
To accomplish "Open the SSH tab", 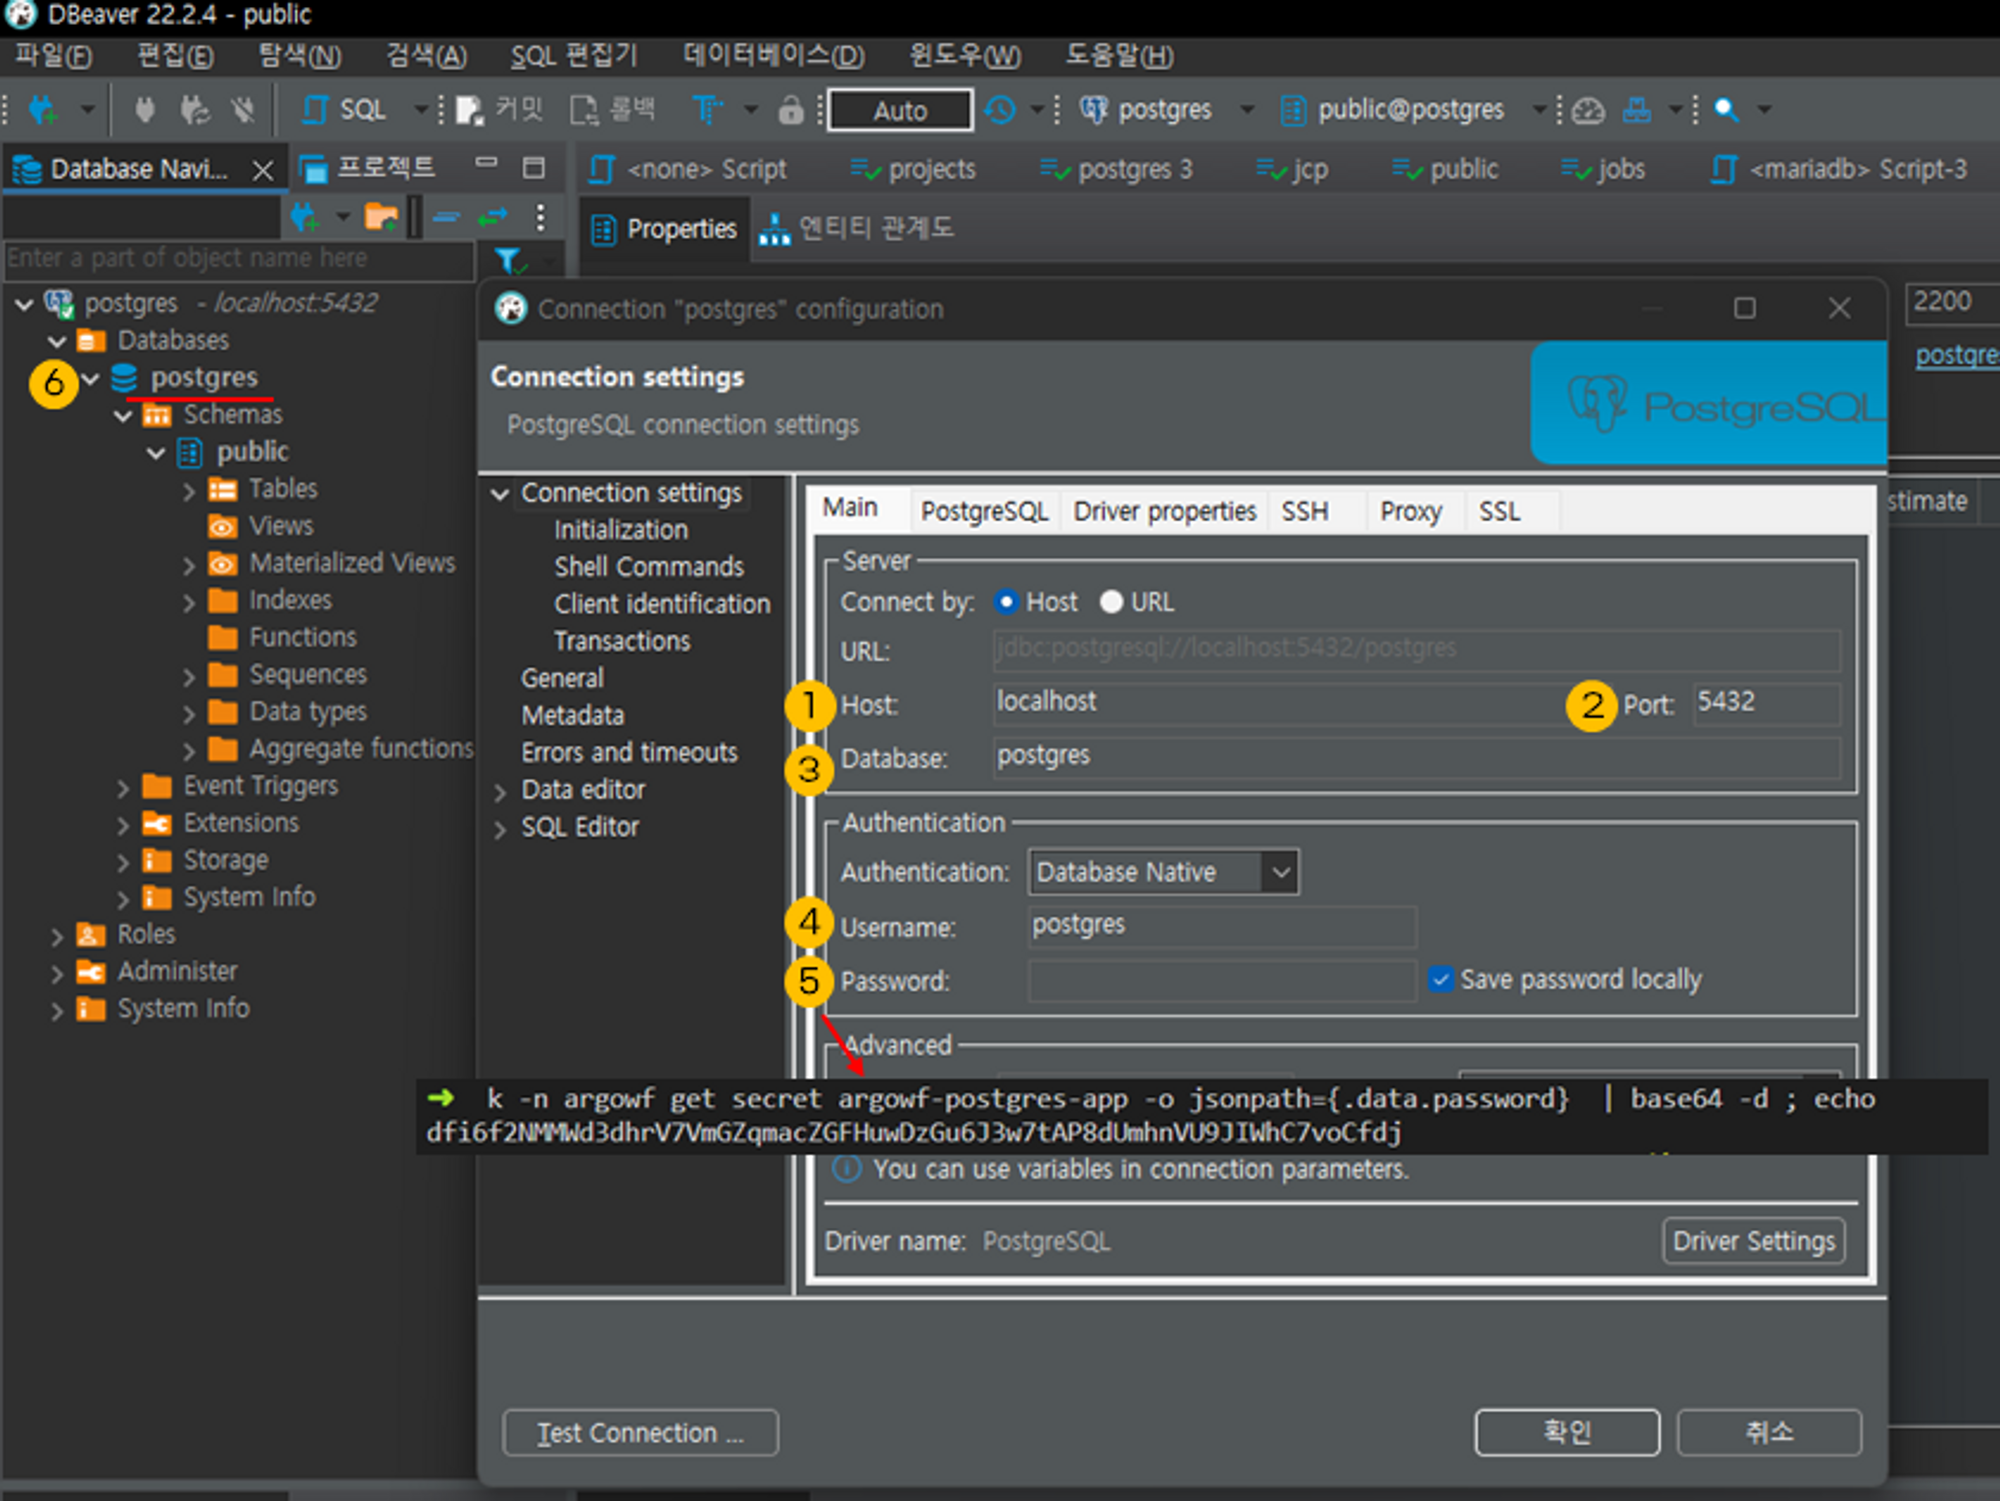I will (x=1304, y=511).
